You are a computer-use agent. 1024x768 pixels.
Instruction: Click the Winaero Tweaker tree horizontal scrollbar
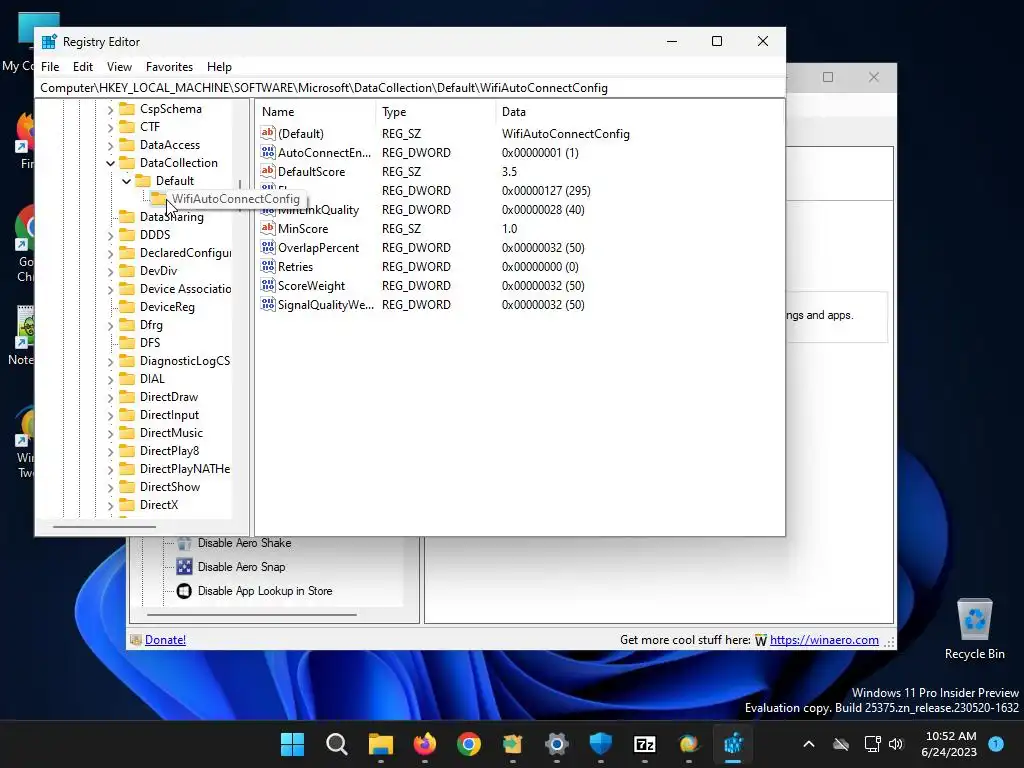(x=252, y=615)
